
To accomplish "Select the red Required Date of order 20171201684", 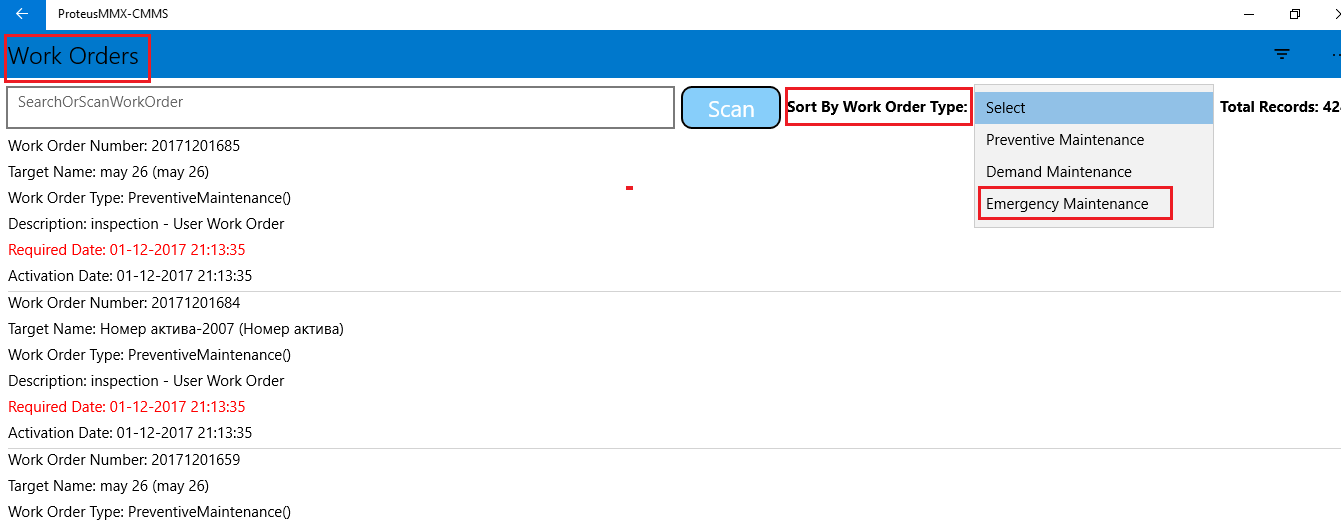I will [127, 407].
